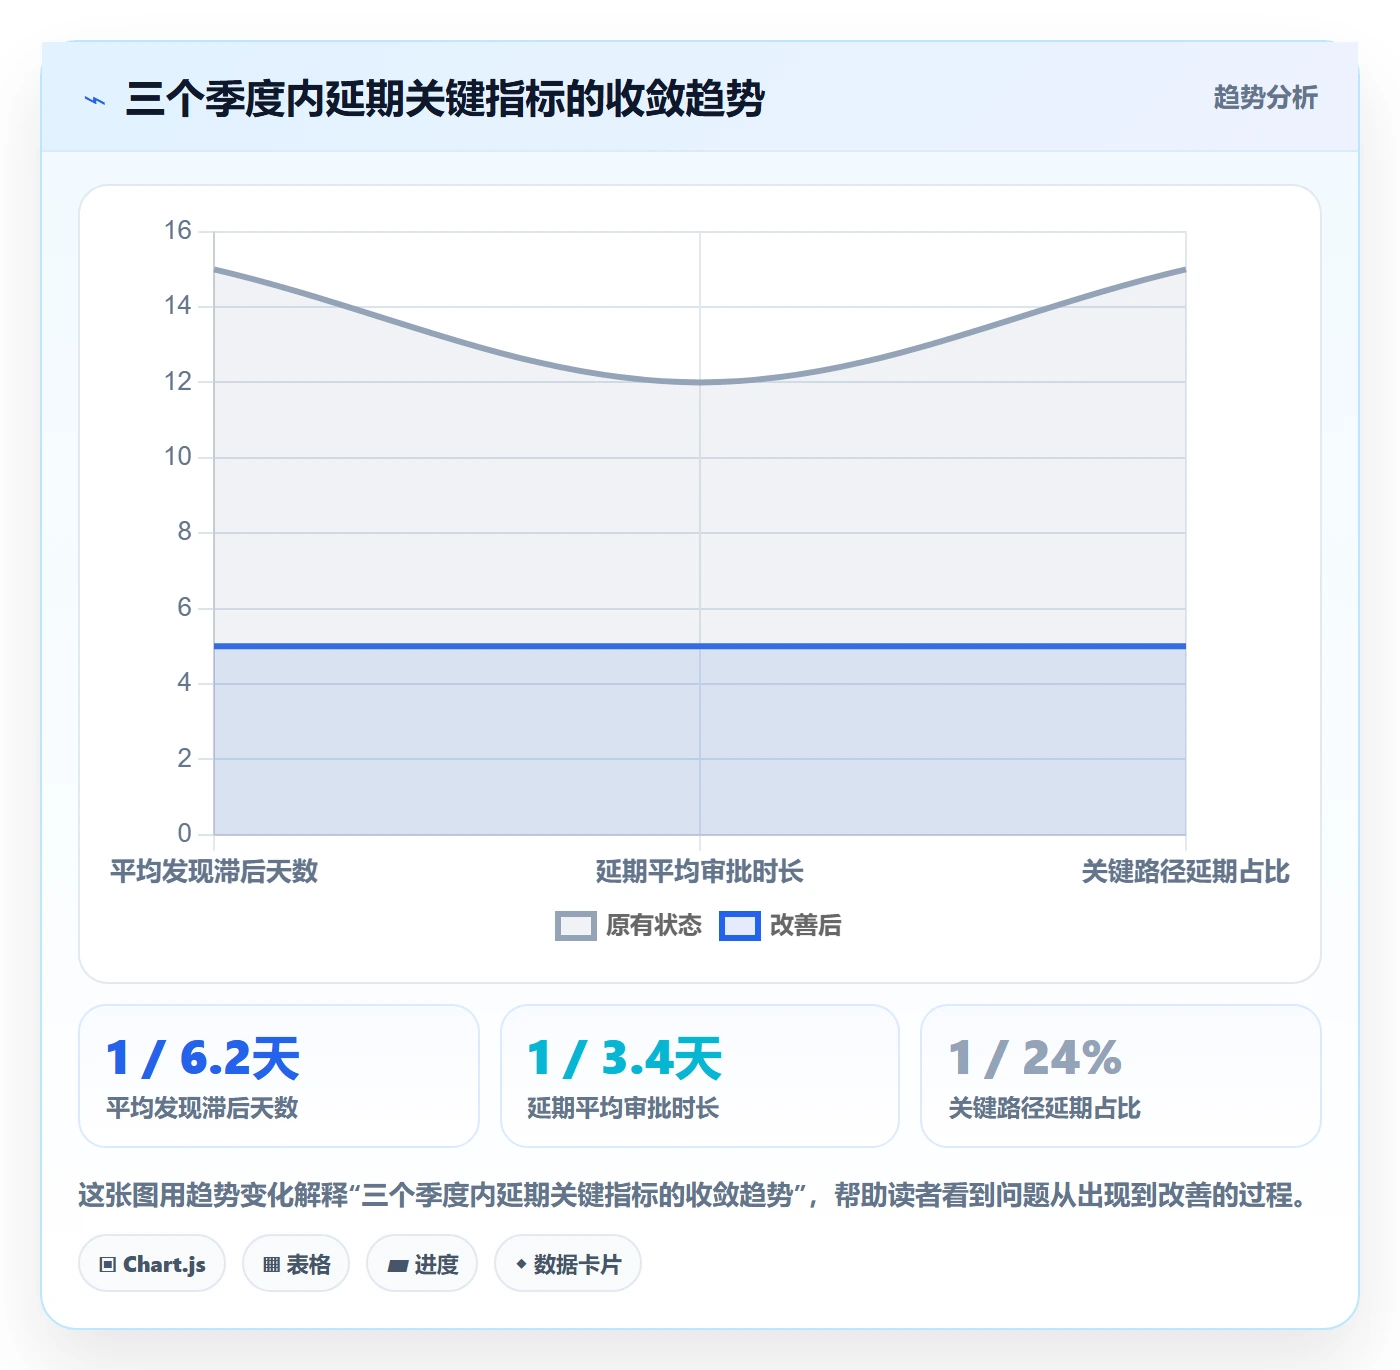The height and width of the screenshot is (1370, 1400).
Task: Click the y-axis value 2
Action: (185, 759)
